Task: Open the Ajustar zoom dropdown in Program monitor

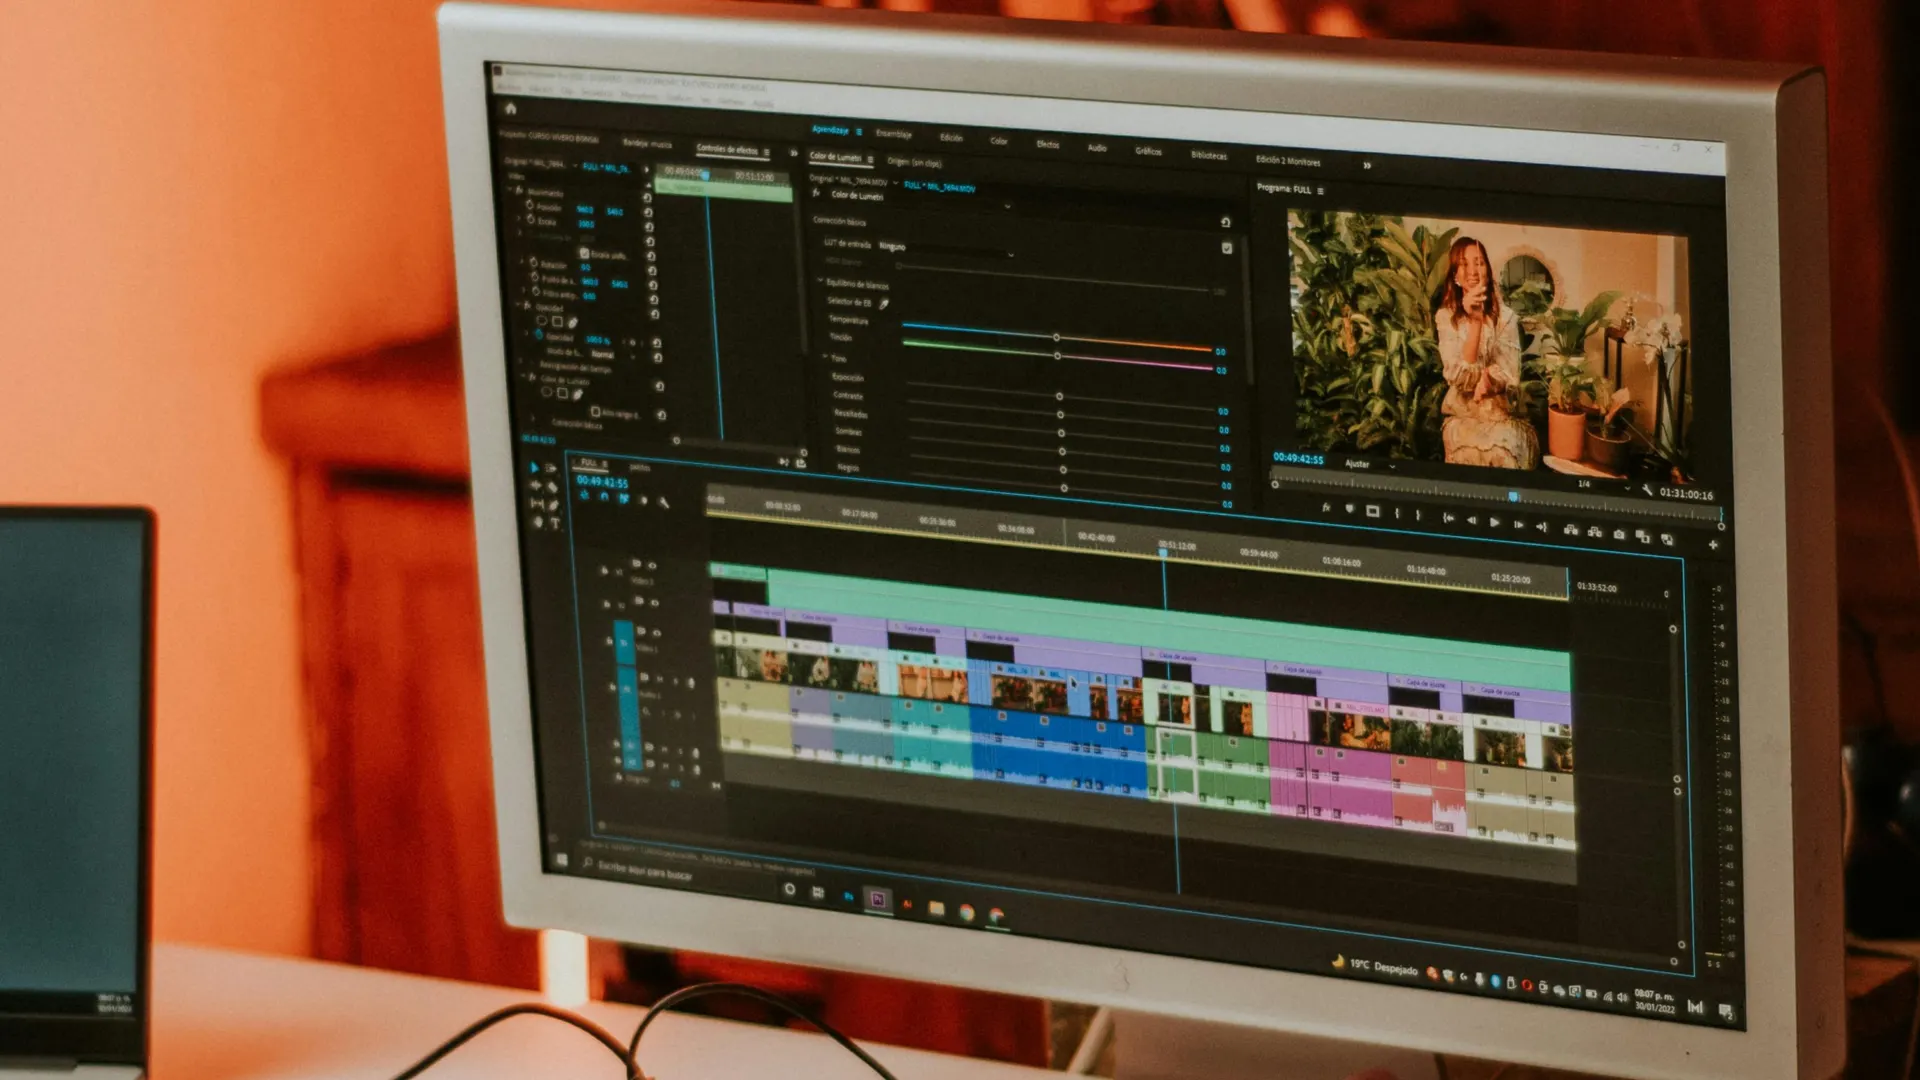Action: pos(1368,465)
